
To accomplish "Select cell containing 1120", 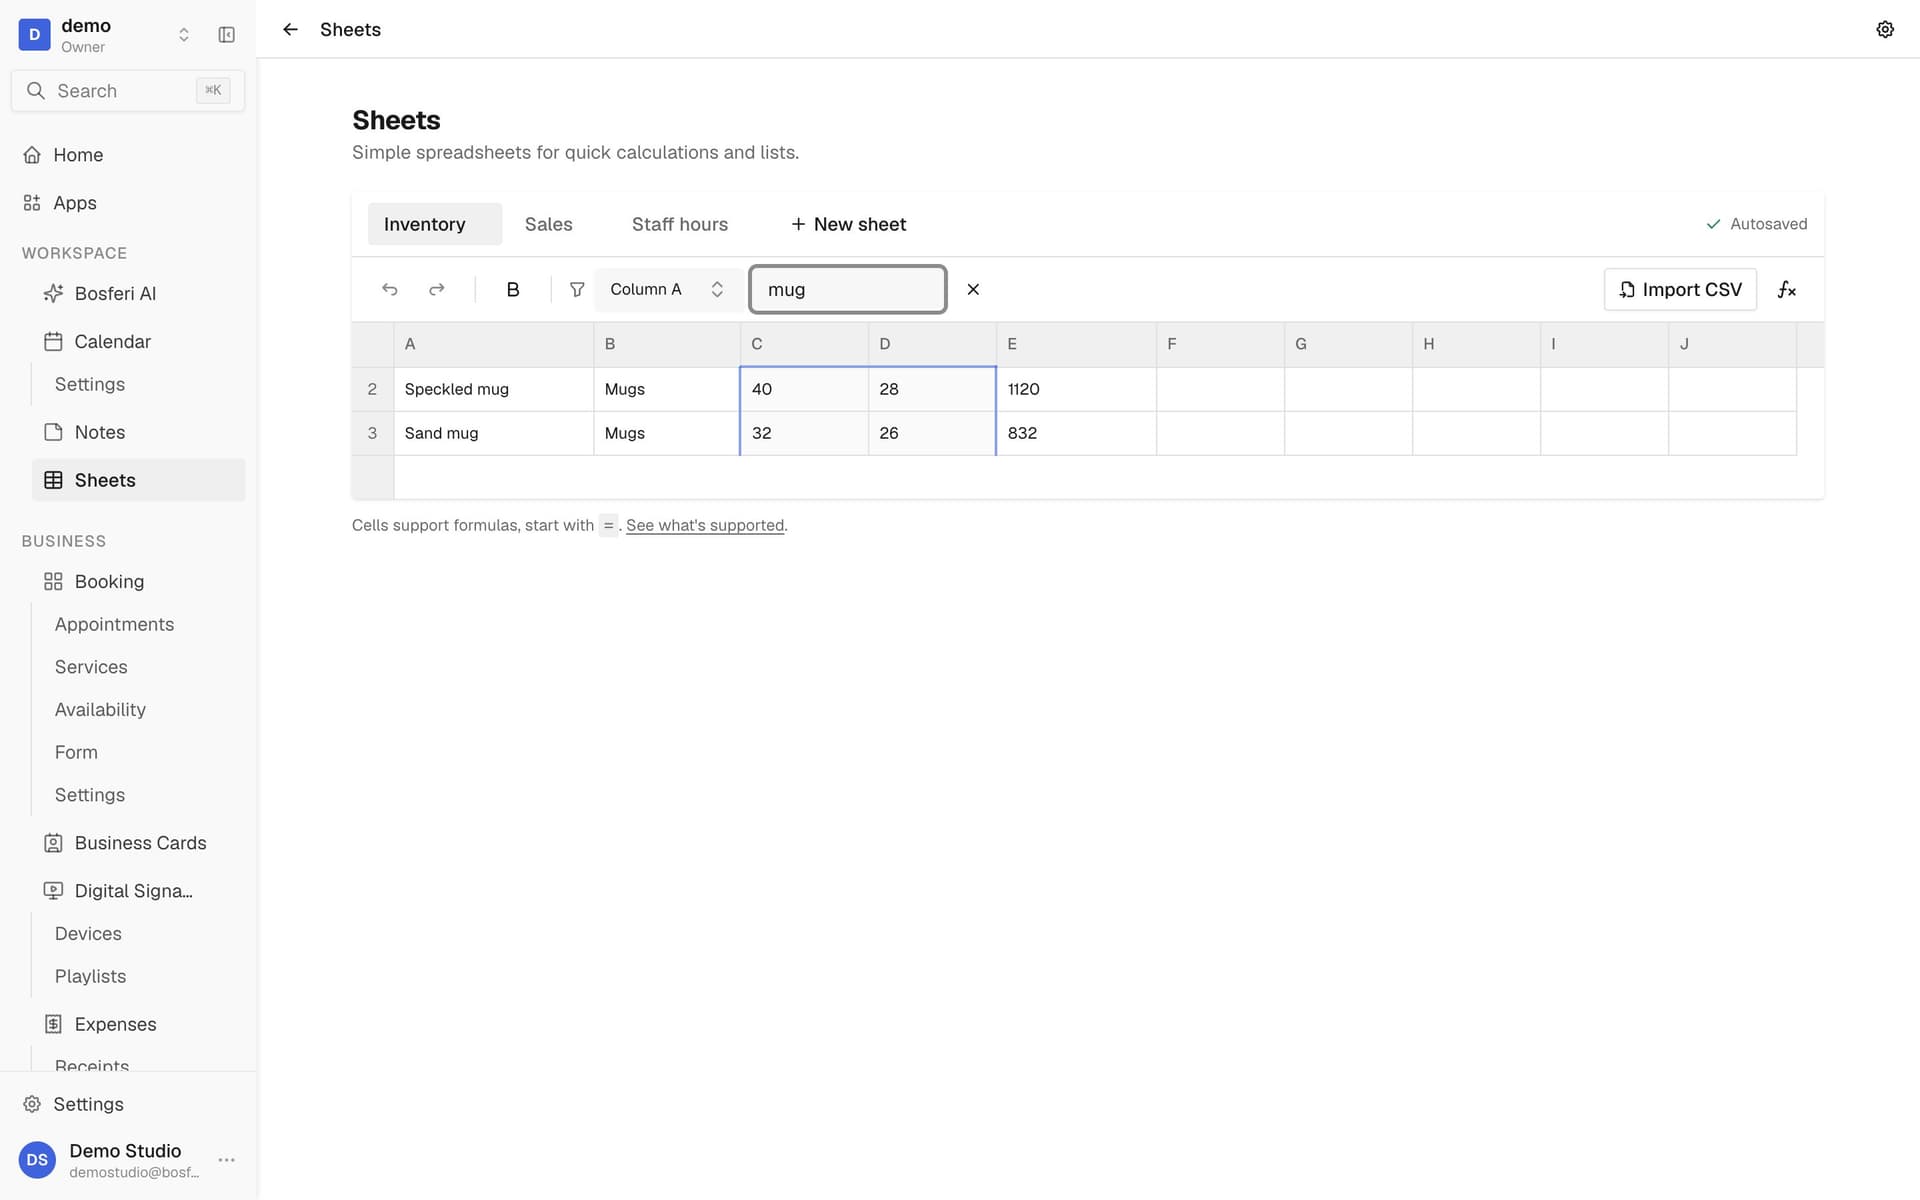I will (1076, 389).
